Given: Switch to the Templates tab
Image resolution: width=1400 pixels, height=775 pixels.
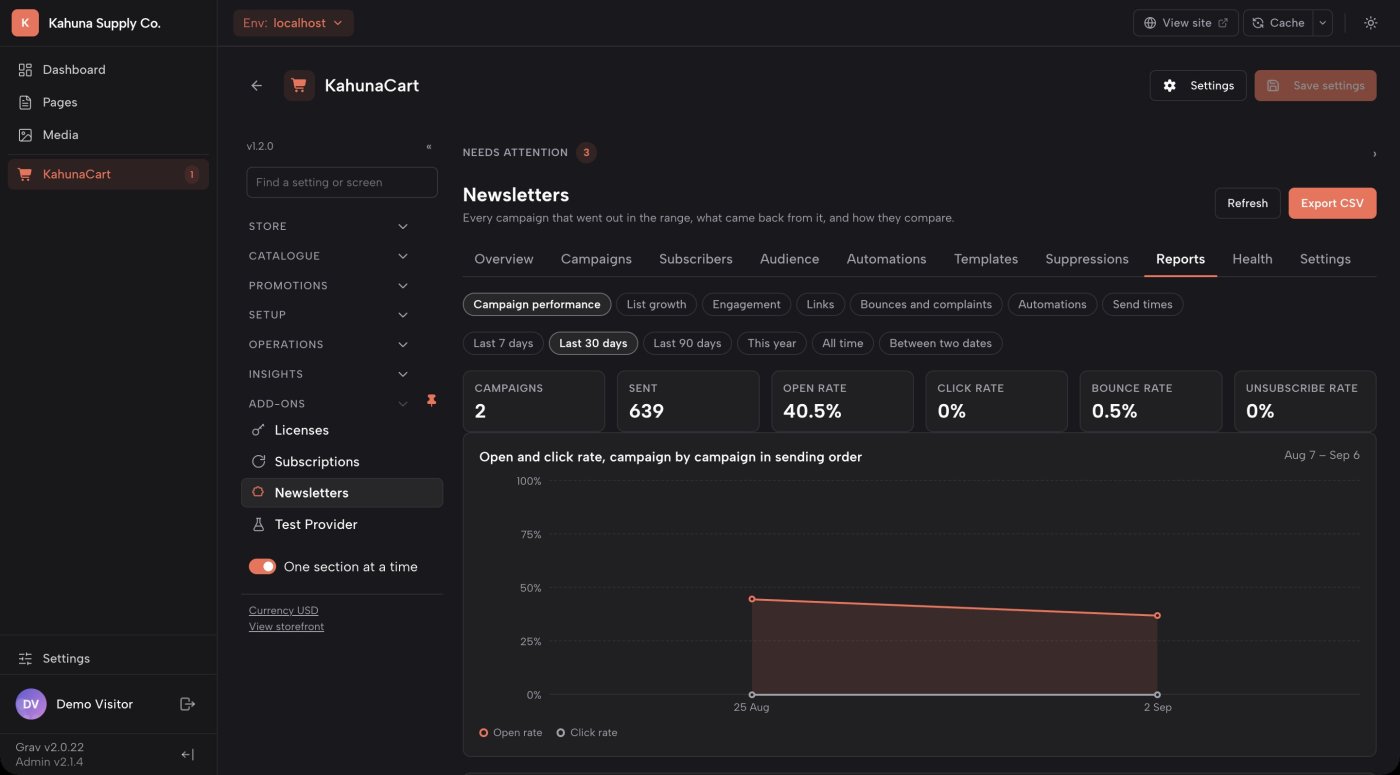Looking at the screenshot, I should click(x=986, y=259).
